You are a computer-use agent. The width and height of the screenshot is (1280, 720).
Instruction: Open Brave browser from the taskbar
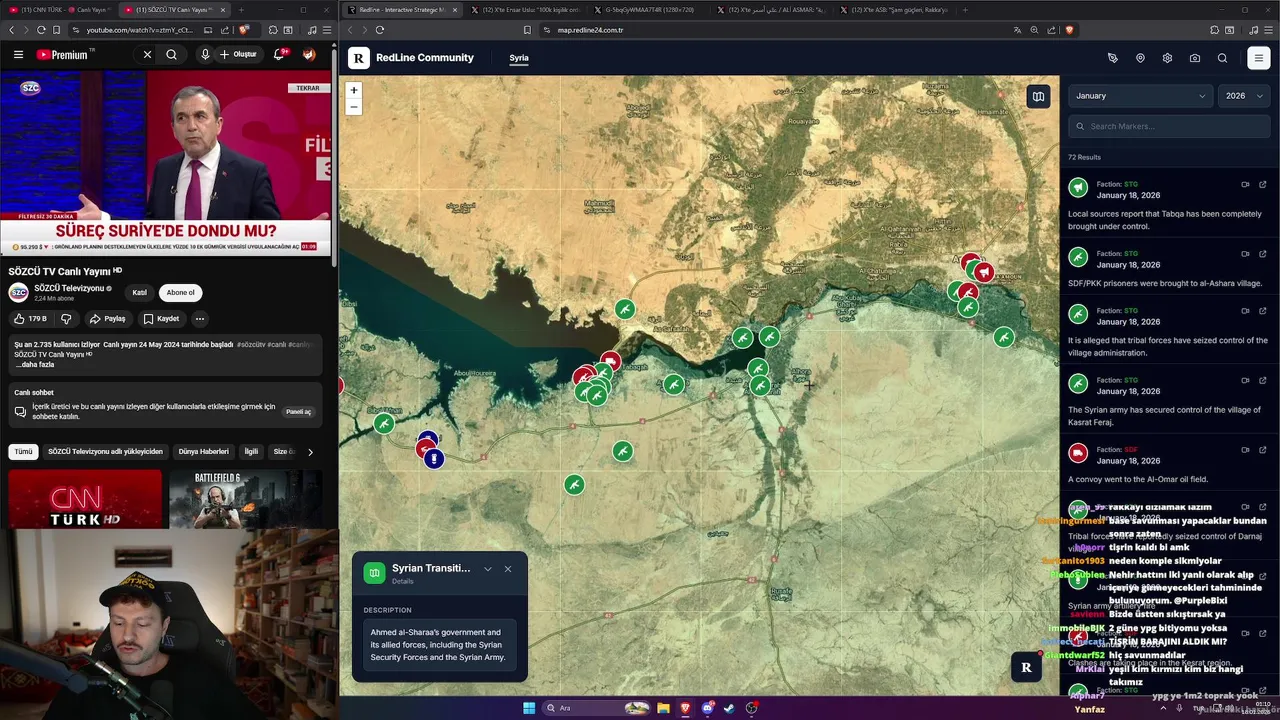(x=685, y=708)
